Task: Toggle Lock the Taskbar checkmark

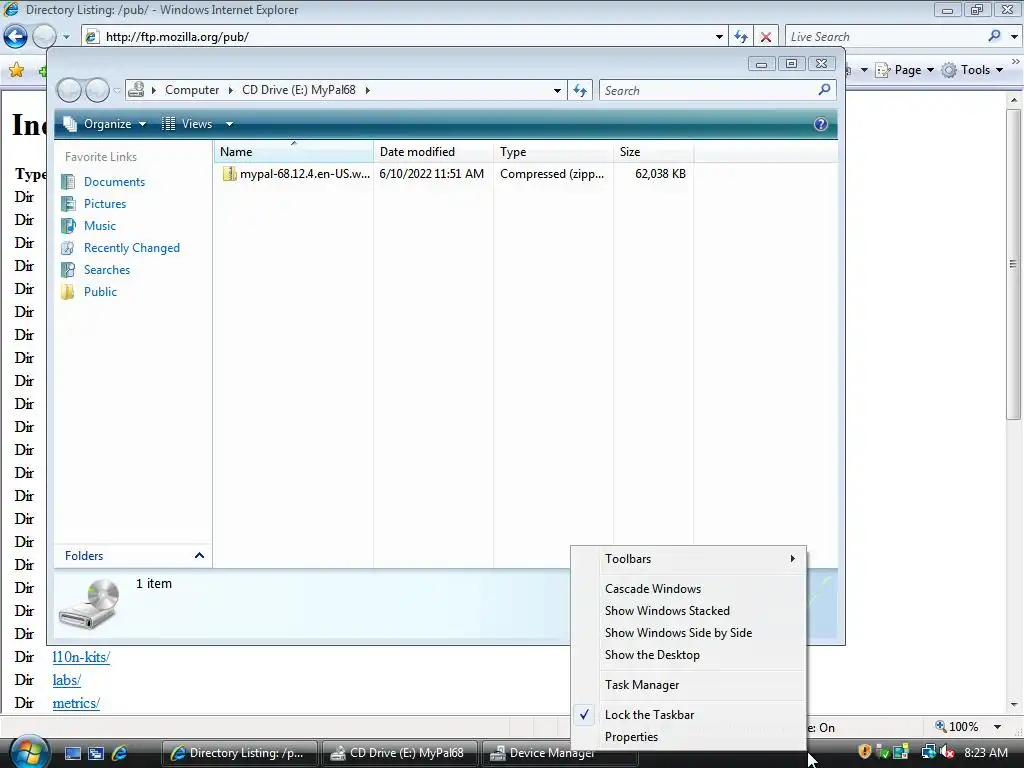Action: pyautogui.click(x=689, y=715)
